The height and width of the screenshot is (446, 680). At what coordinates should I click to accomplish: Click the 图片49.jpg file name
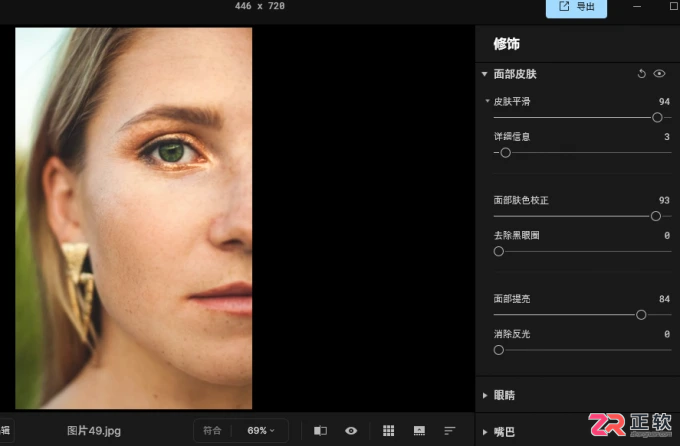pos(94,431)
